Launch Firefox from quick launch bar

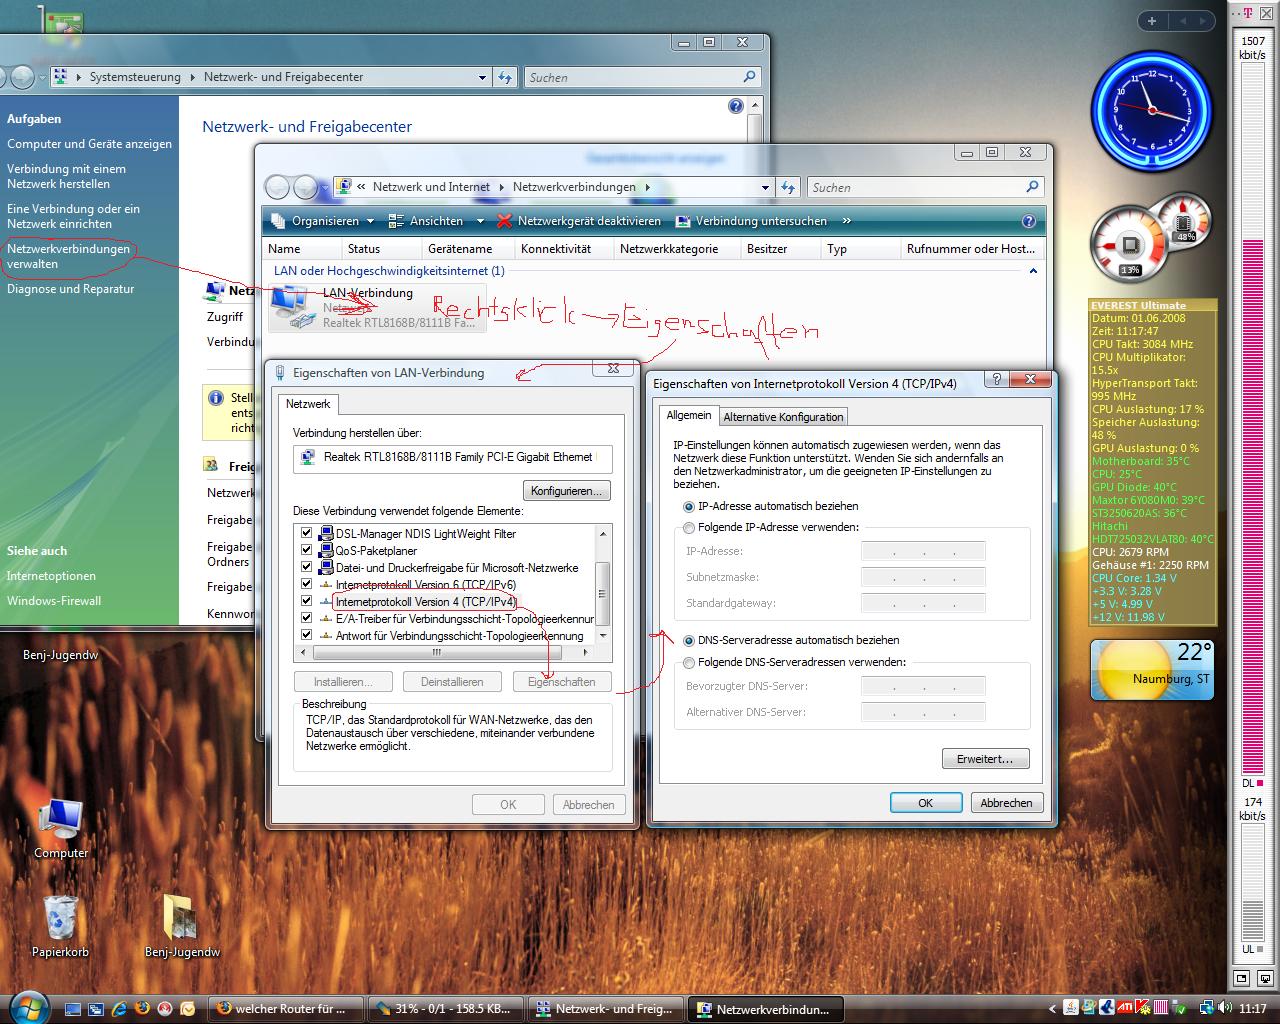click(x=142, y=1009)
